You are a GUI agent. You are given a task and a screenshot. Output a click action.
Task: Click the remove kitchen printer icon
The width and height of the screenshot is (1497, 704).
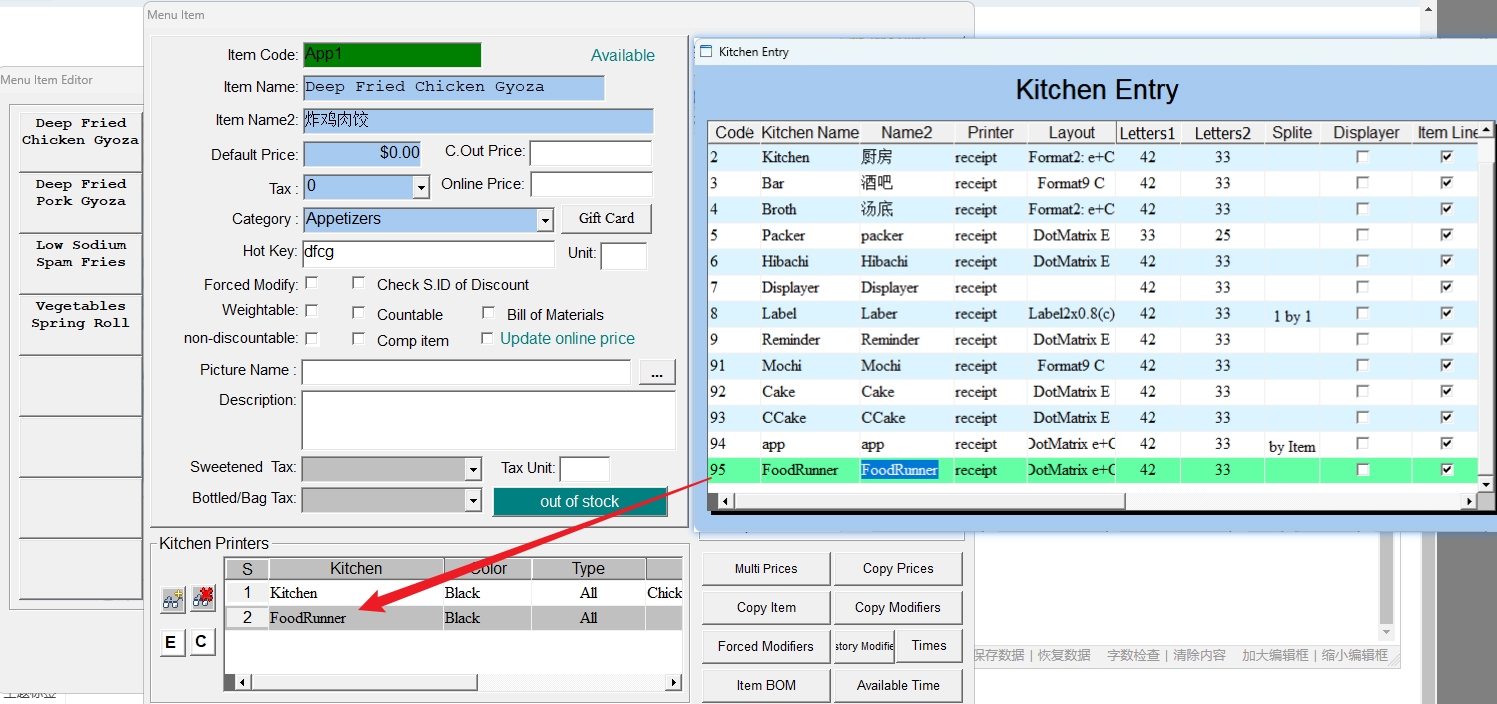204,599
